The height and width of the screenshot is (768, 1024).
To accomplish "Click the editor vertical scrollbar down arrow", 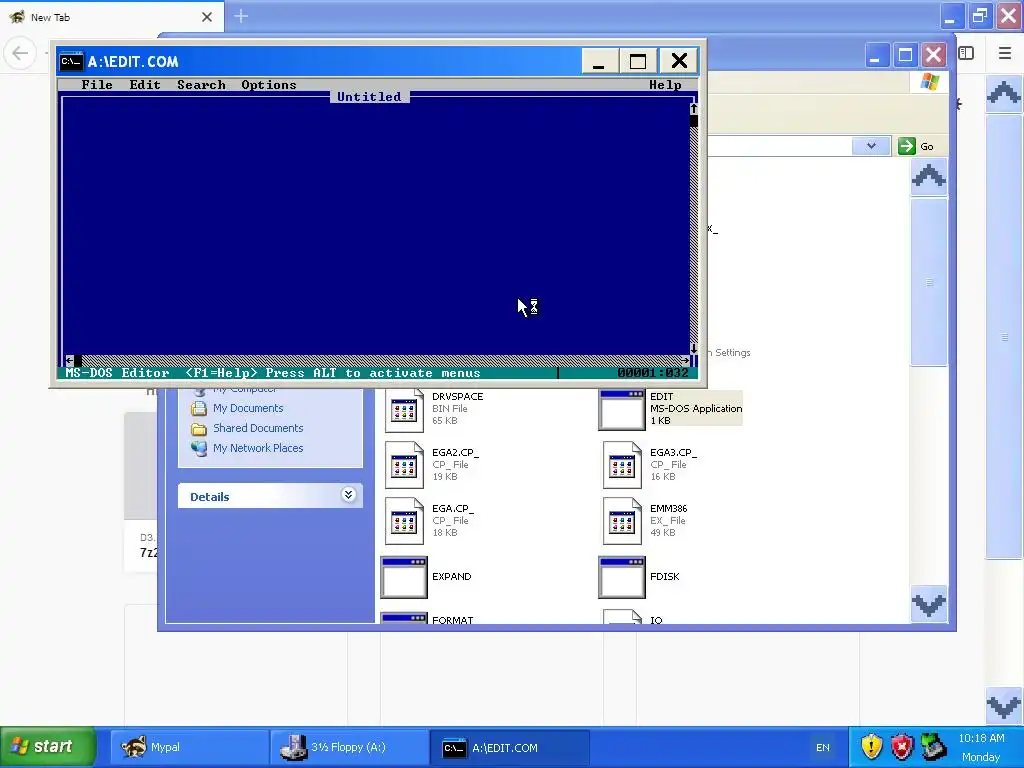I will click(694, 349).
